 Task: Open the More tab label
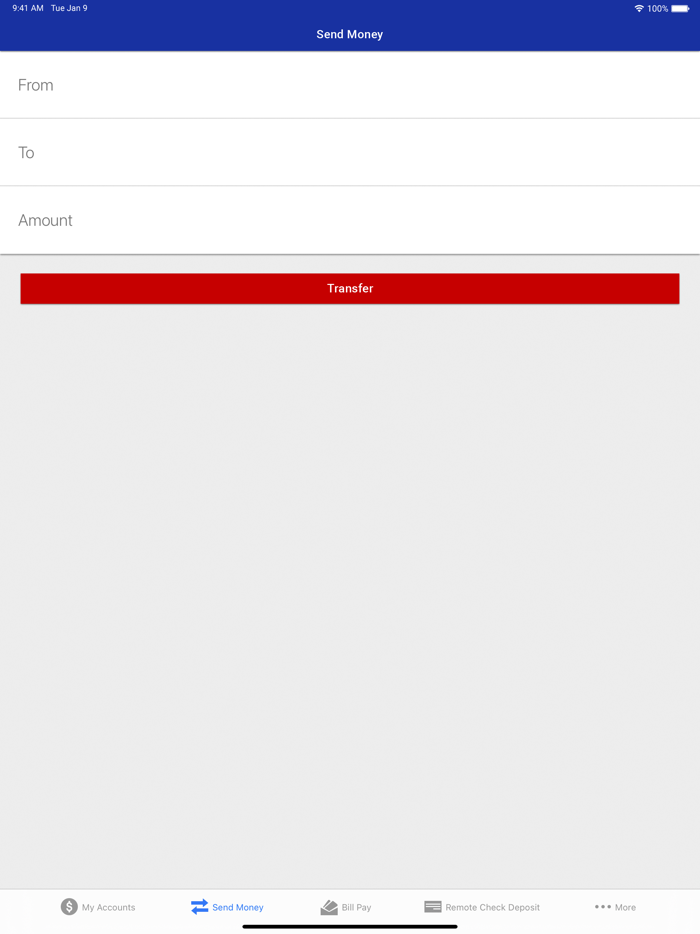pyautogui.click(x=625, y=907)
